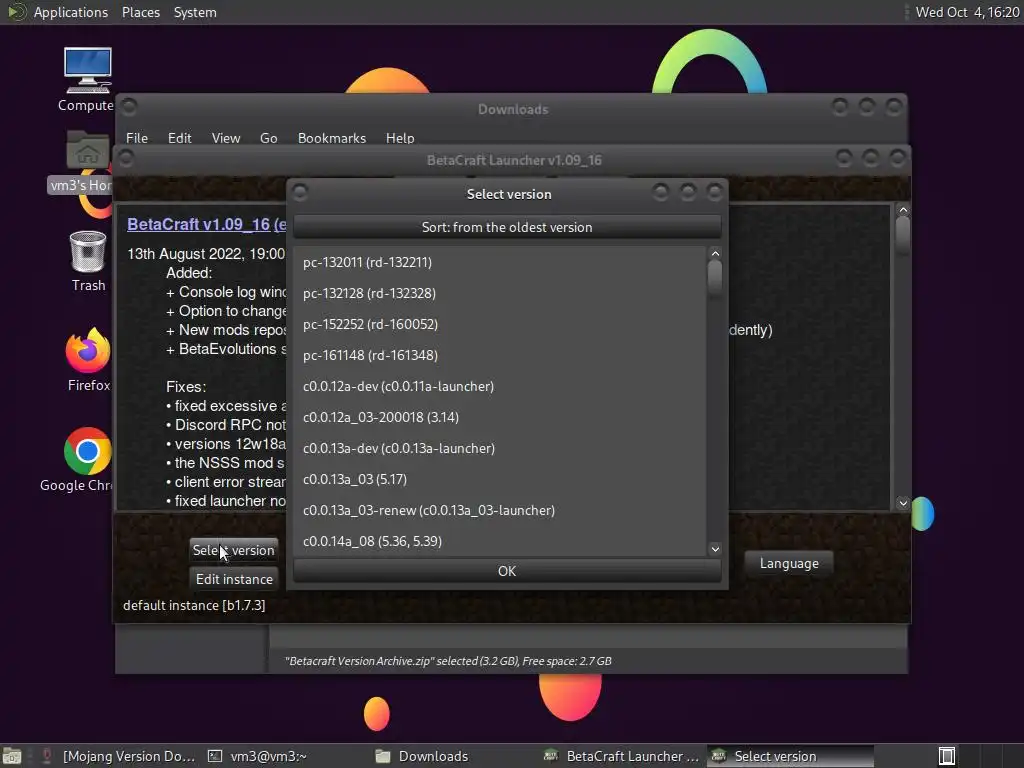Click the Language button
The image size is (1024, 768).
tap(789, 564)
